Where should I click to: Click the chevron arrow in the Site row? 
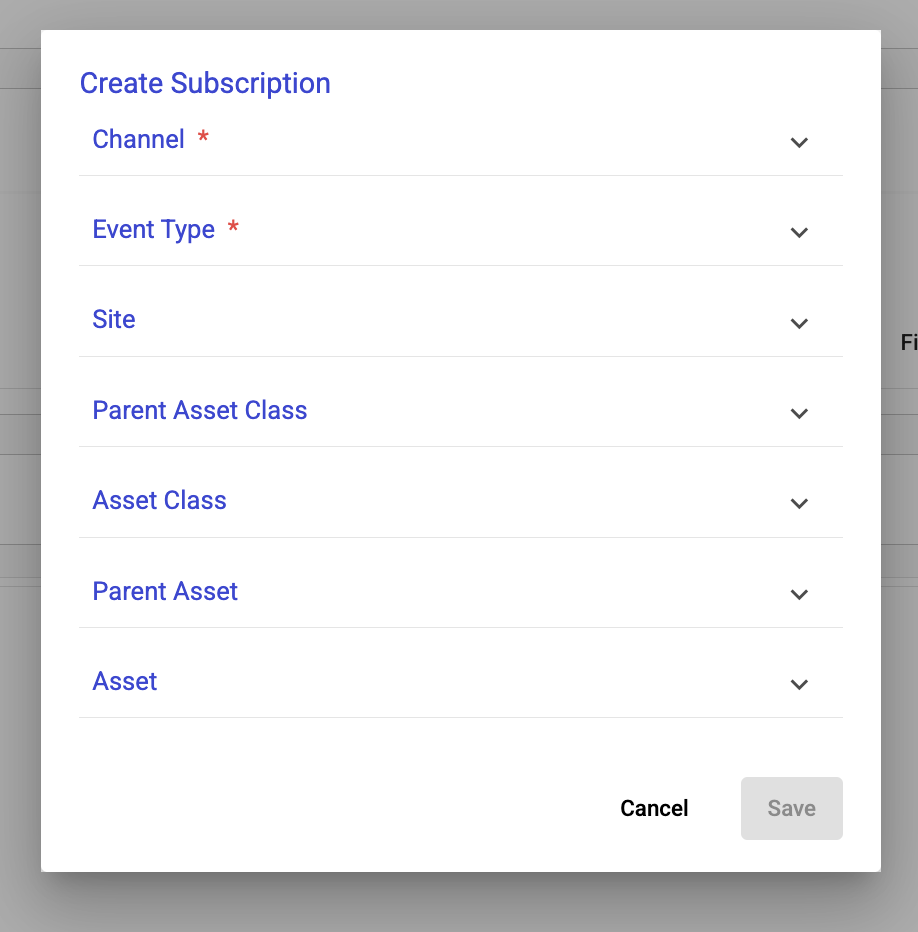(799, 323)
